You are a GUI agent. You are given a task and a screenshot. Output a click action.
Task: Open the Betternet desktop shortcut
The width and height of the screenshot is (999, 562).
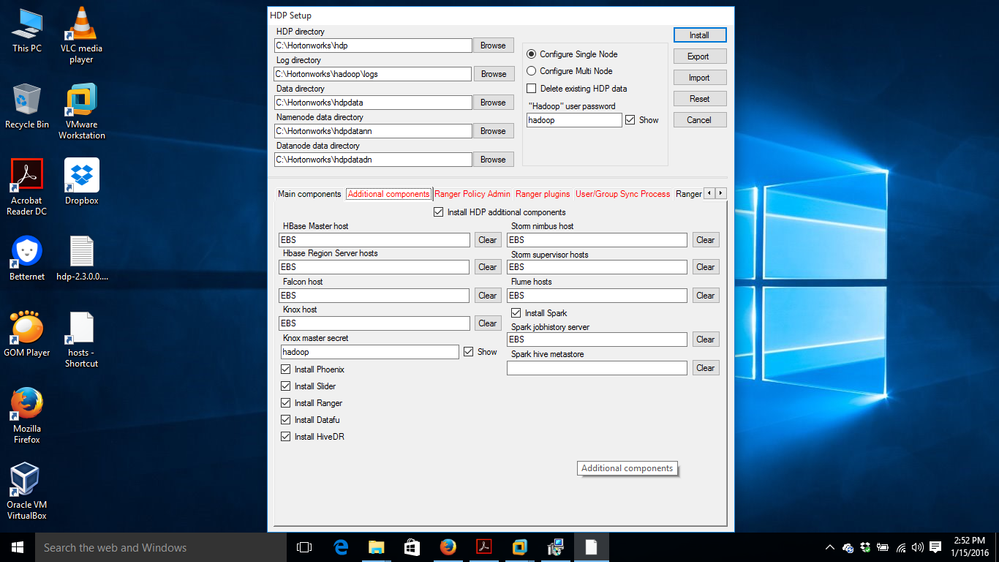(x=27, y=252)
